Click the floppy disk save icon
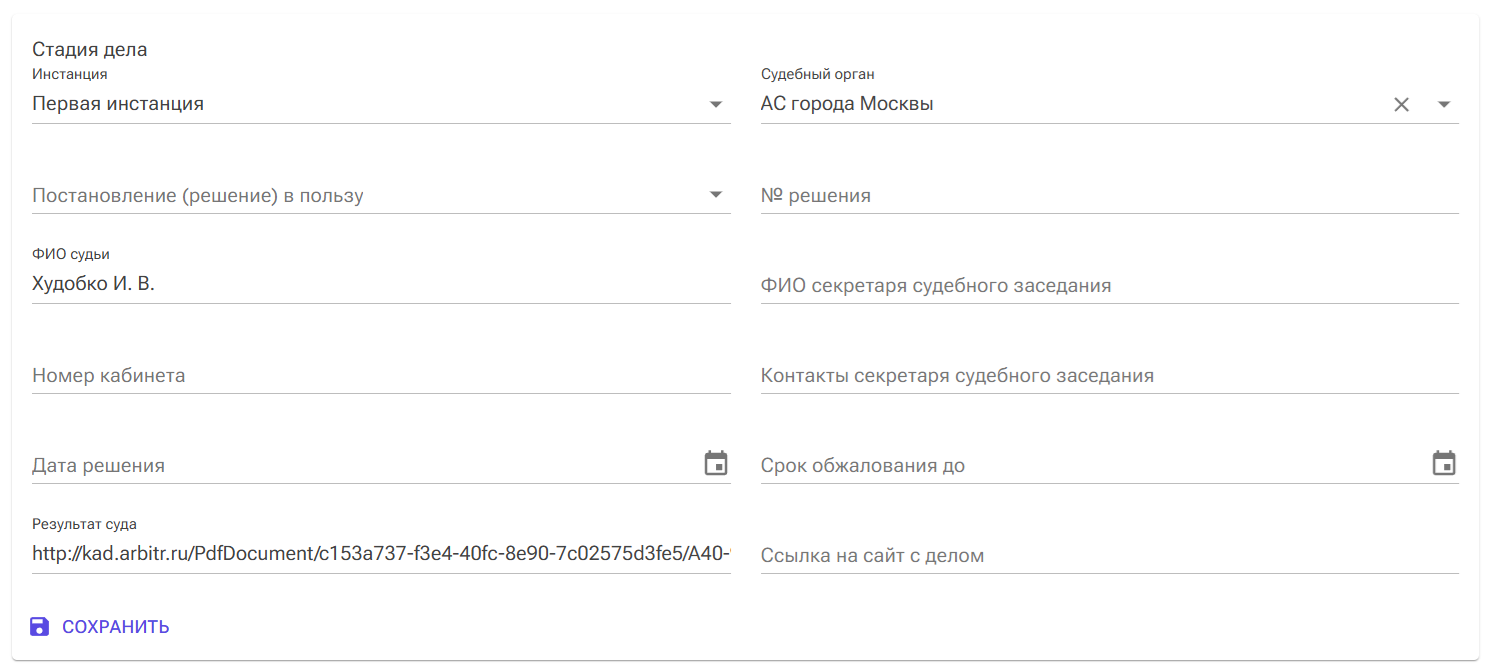 [39, 627]
